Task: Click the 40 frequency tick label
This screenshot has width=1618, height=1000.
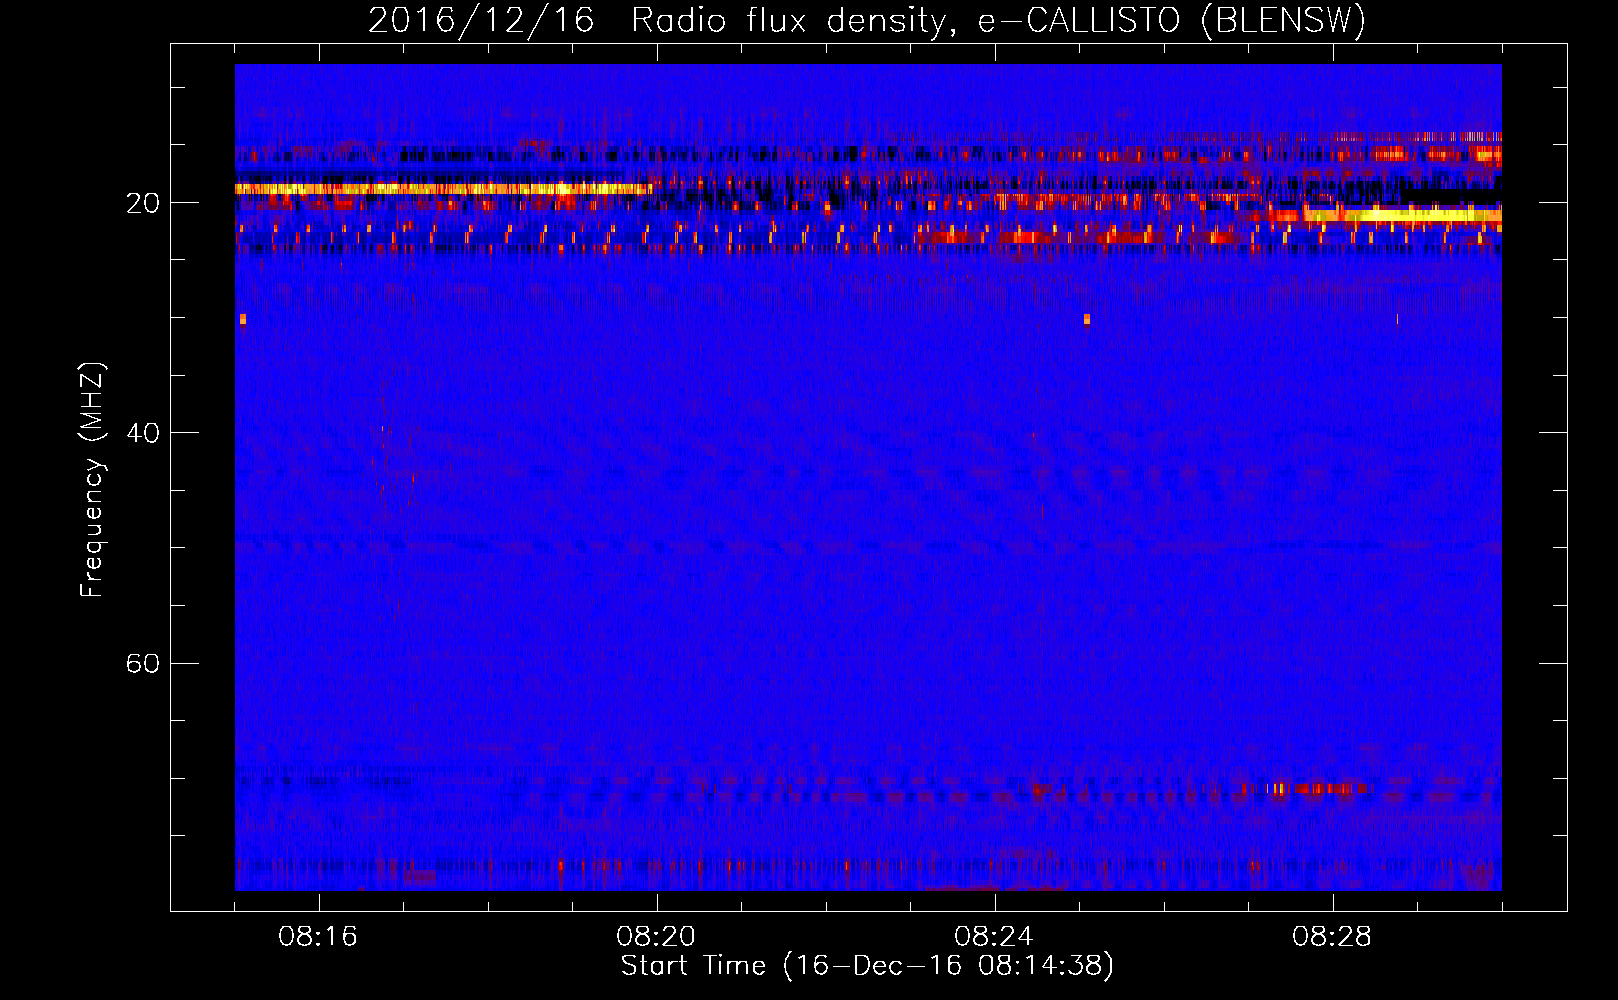Action: (x=143, y=433)
